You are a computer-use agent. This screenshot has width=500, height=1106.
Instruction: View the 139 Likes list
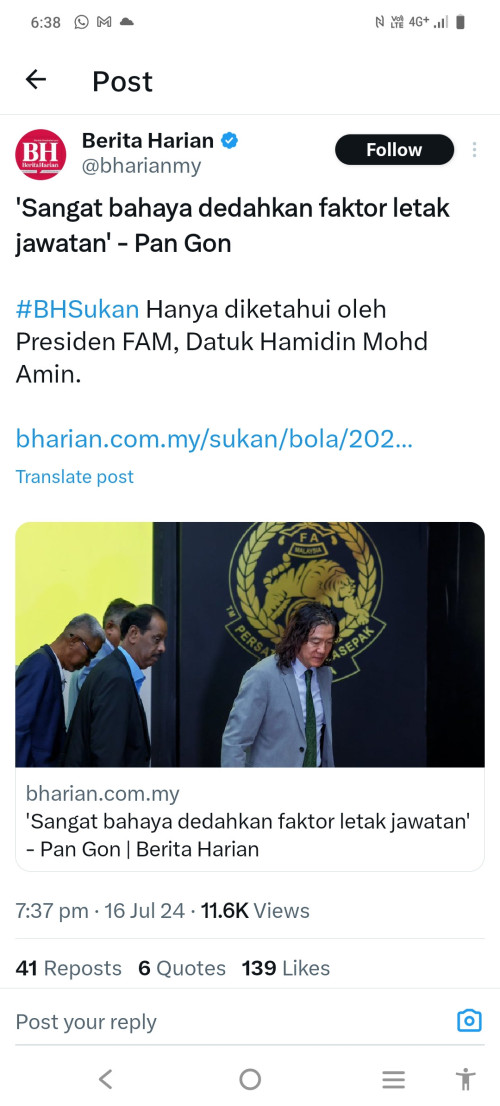(286, 968)
